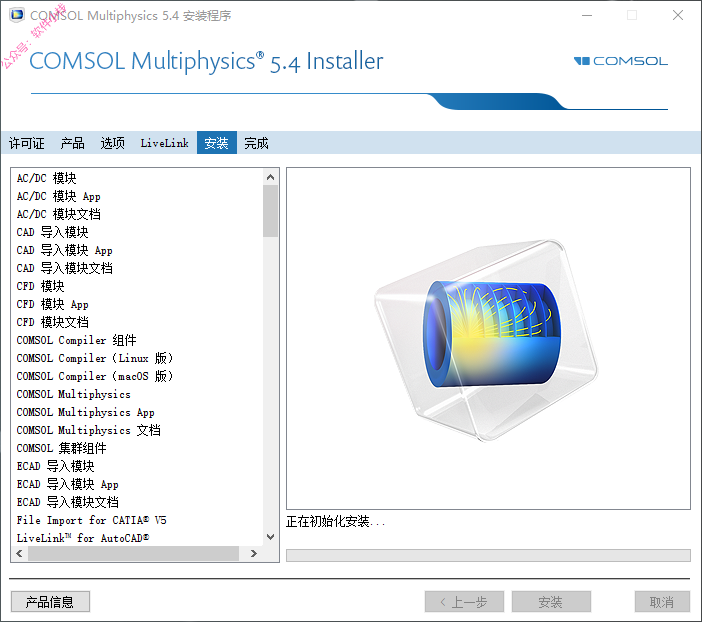Click the COMSOL model preview image
The width and height of the screenshot is (702, 622).
pyautogui.click(x=488, y=339)
